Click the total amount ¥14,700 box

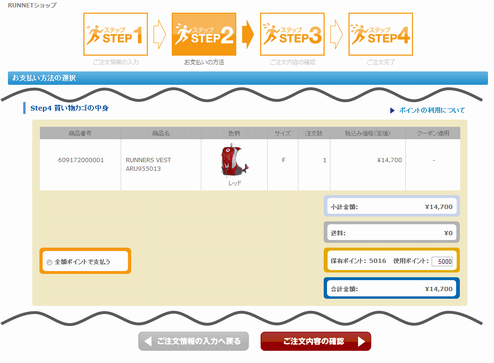(392, 289)
